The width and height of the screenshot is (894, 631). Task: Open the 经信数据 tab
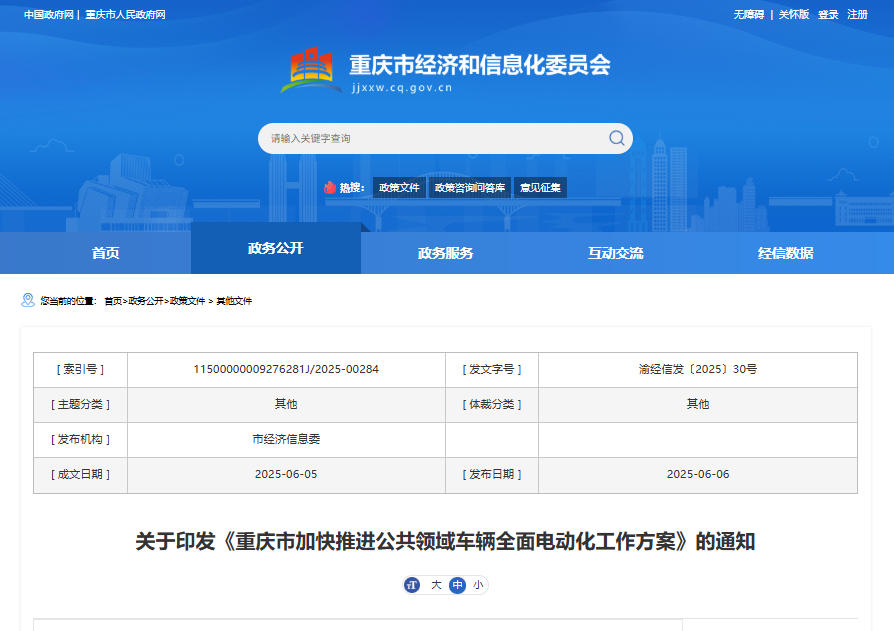[x=785, y=253]
